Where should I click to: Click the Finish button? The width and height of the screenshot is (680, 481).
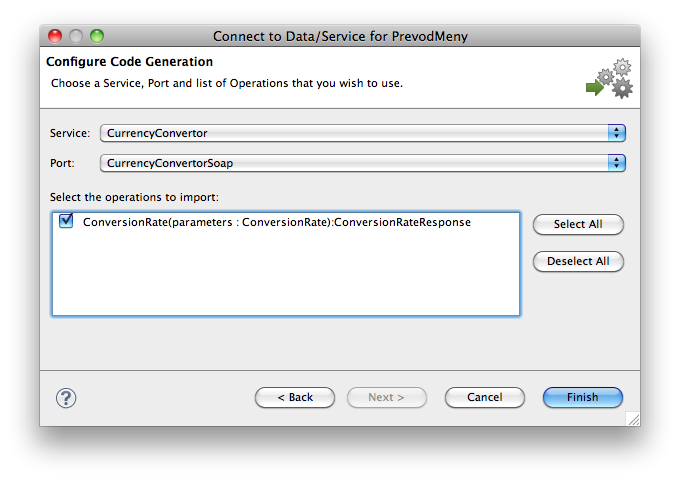pos(582,397)
